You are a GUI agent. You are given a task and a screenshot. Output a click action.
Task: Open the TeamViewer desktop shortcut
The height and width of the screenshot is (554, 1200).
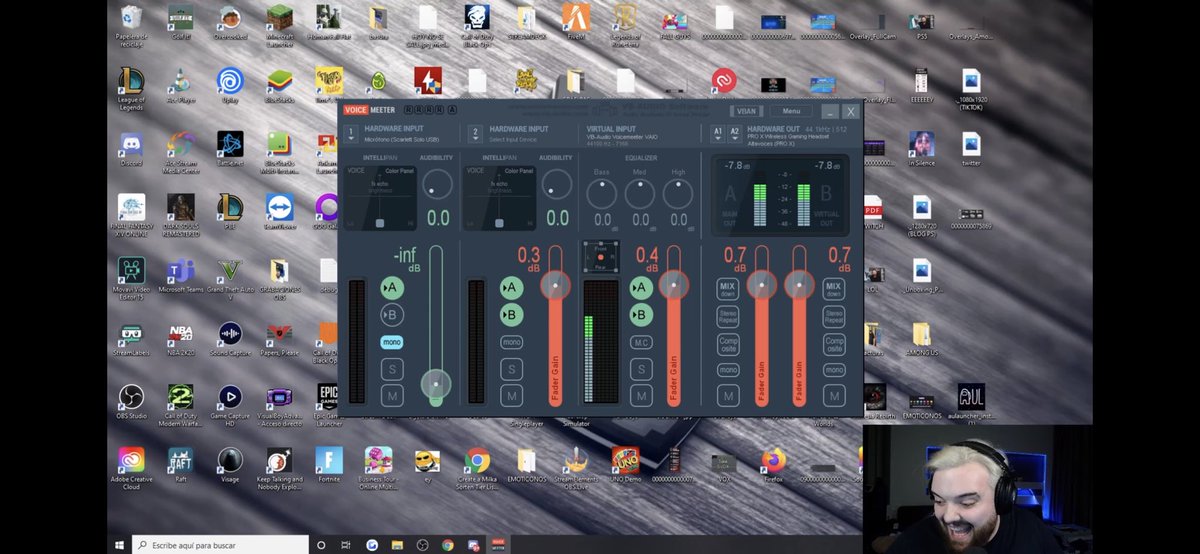coord(279,210)
